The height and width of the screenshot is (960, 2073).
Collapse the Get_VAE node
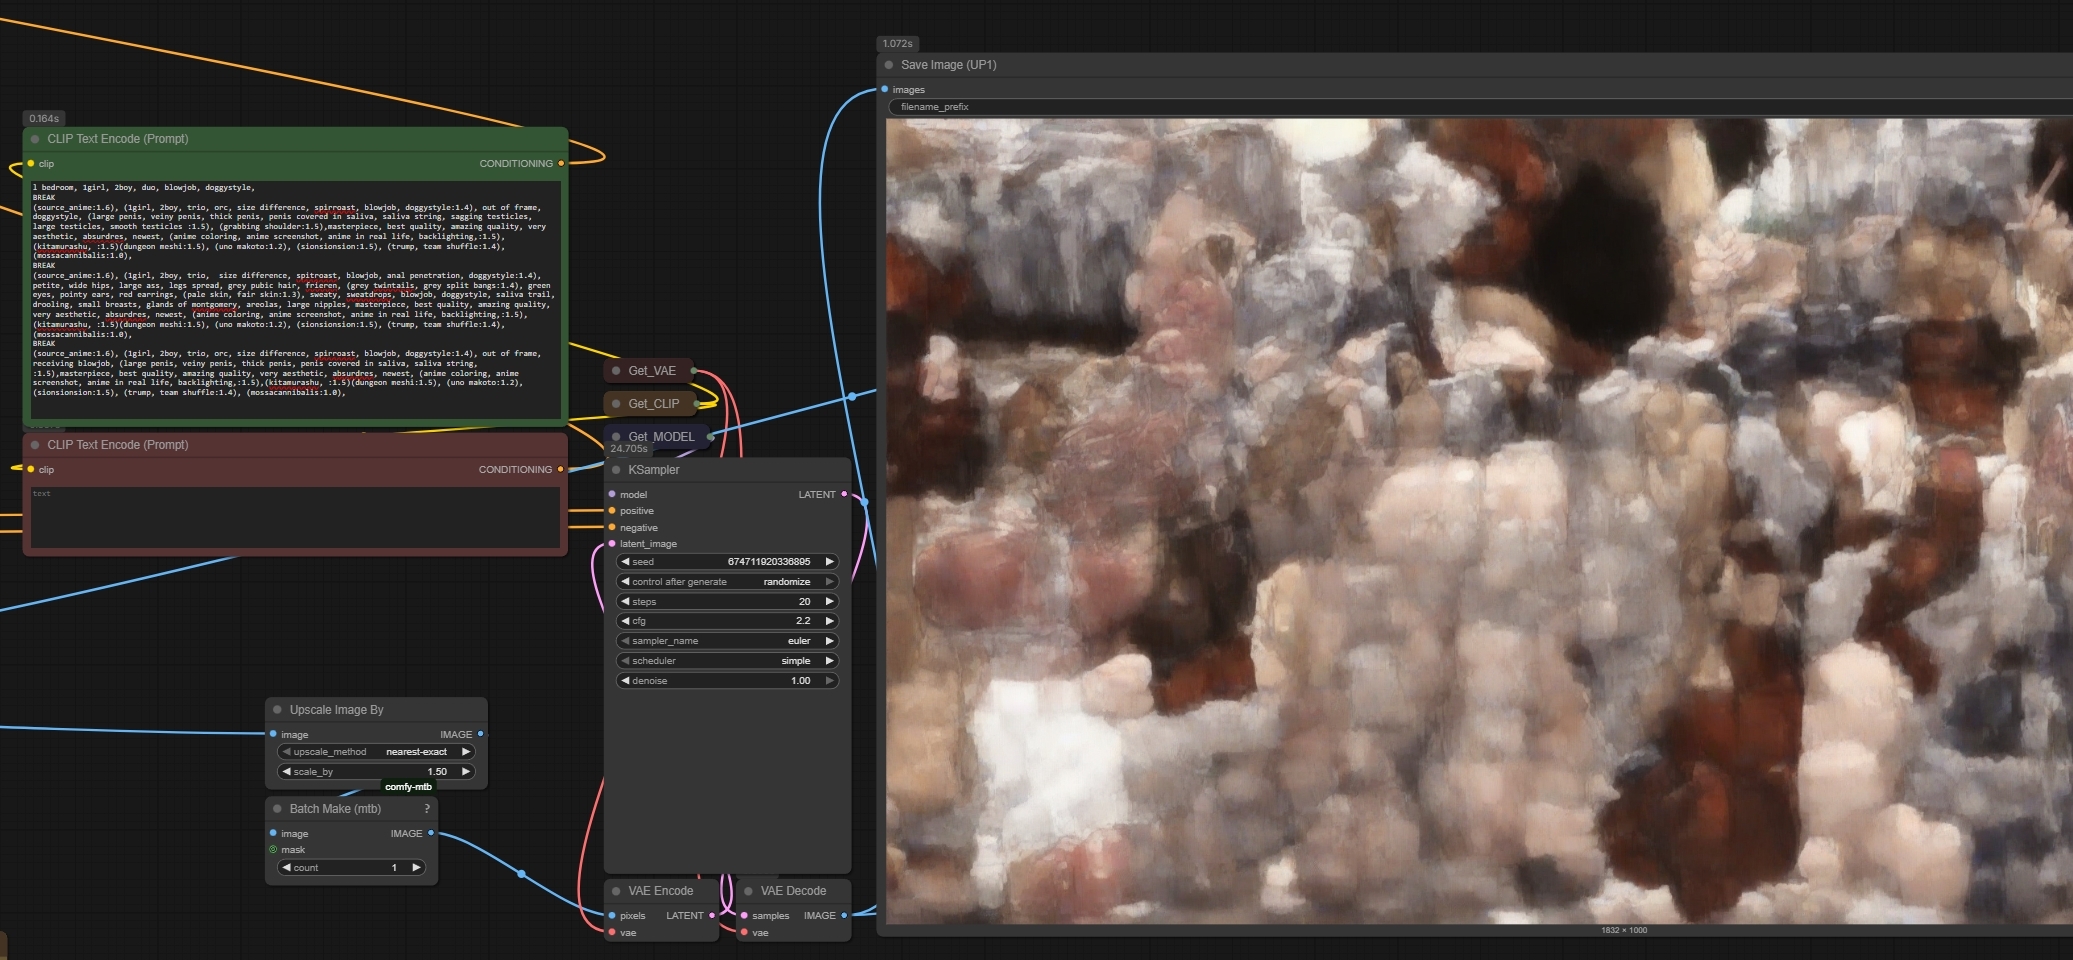pos(616,371)
